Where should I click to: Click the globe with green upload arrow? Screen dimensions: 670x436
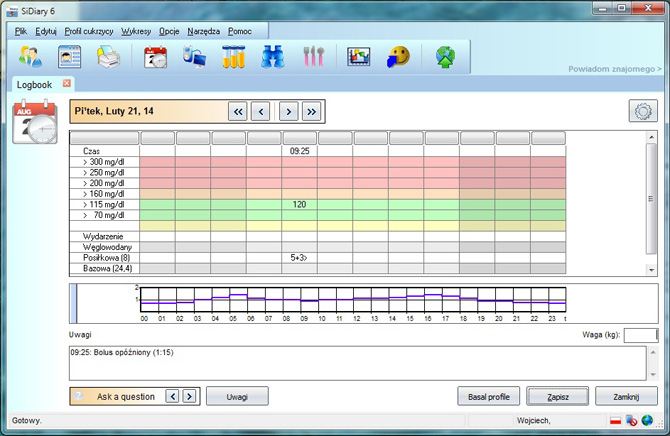(445, 56)
